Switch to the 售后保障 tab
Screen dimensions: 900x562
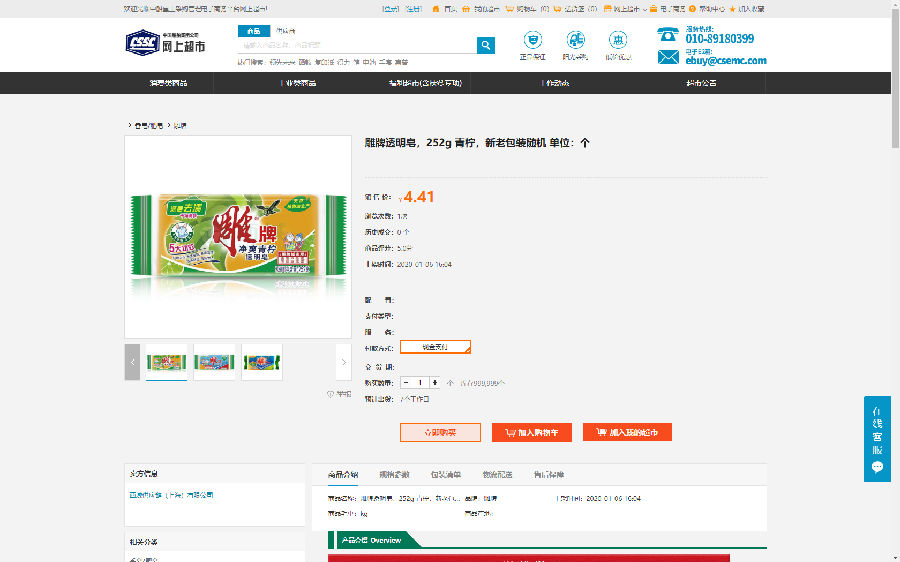(549, 475)
